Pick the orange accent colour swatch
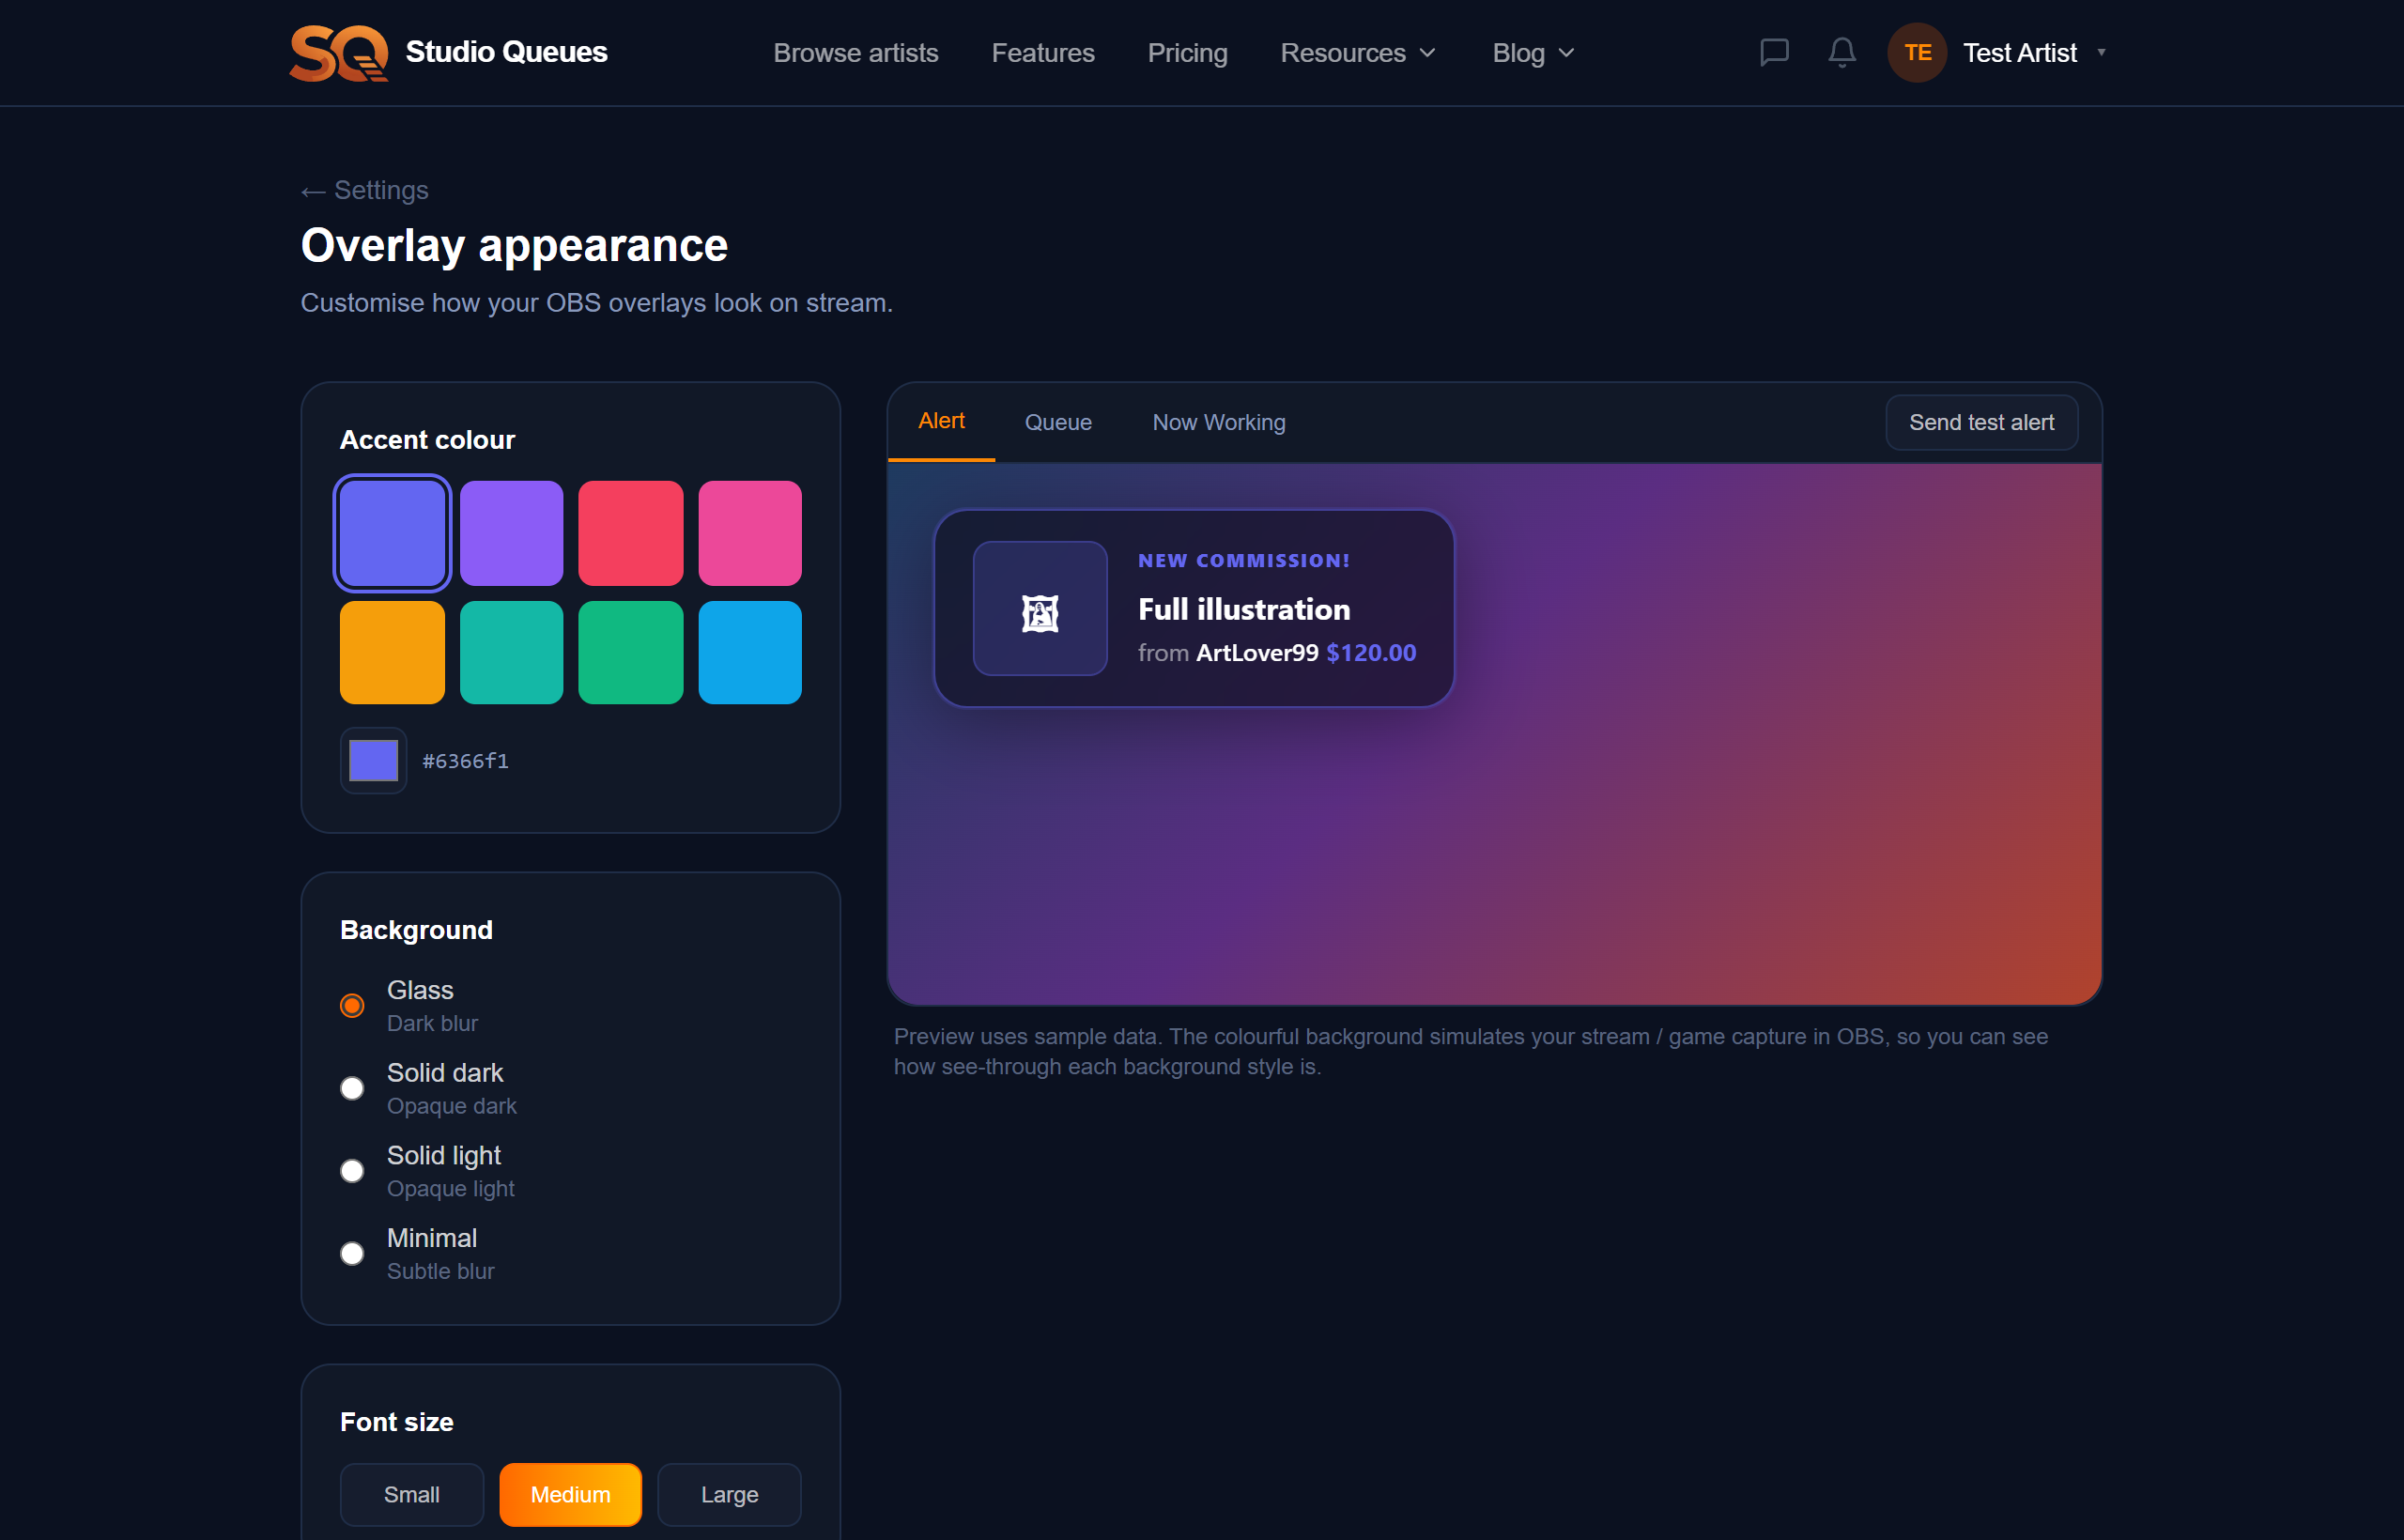 point(392,653)
